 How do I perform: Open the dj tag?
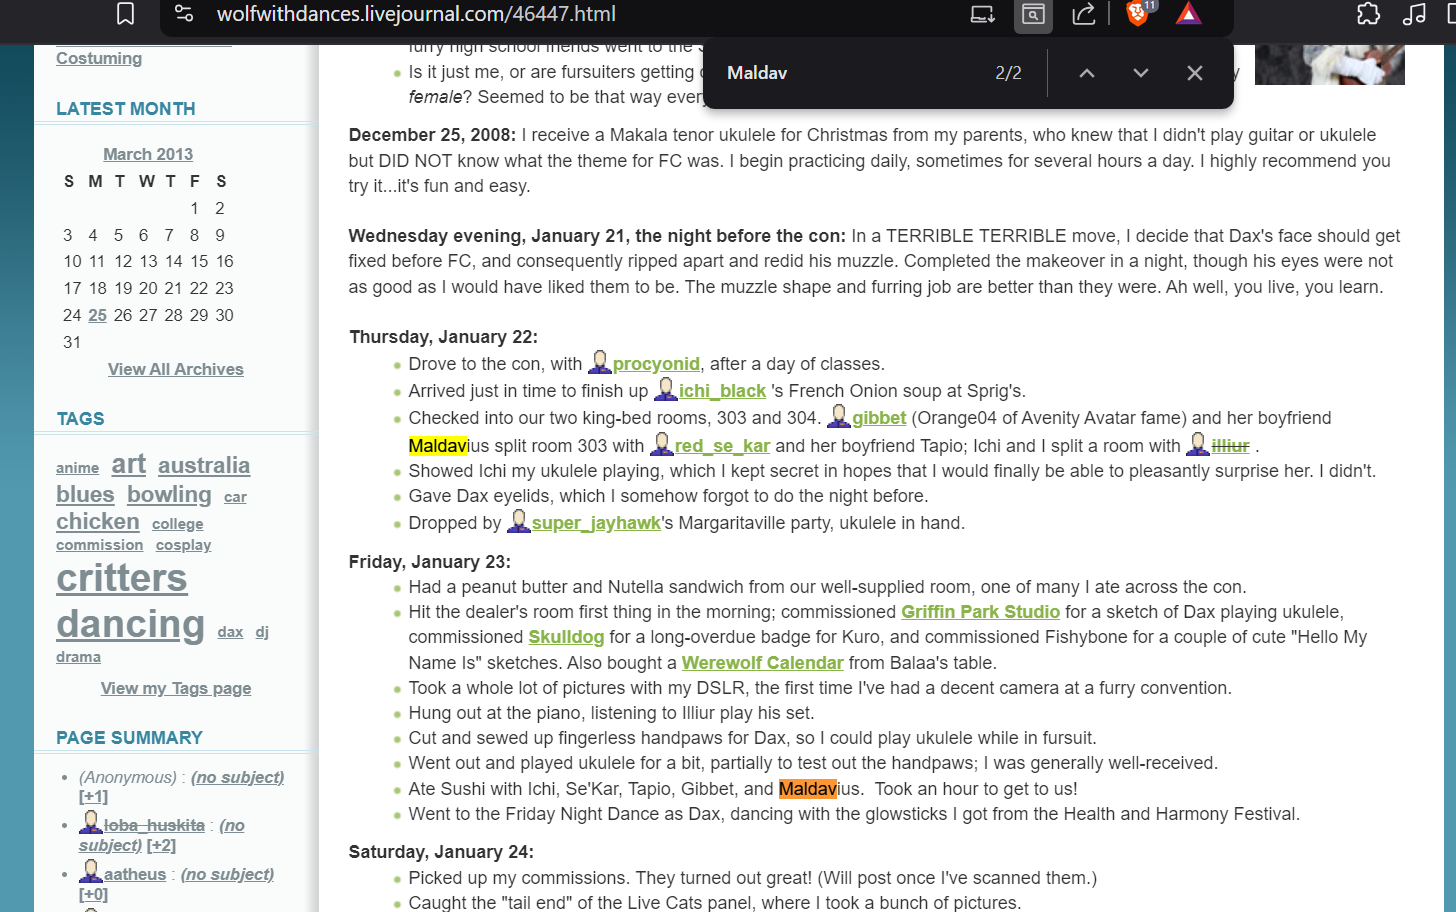(262, 632)
